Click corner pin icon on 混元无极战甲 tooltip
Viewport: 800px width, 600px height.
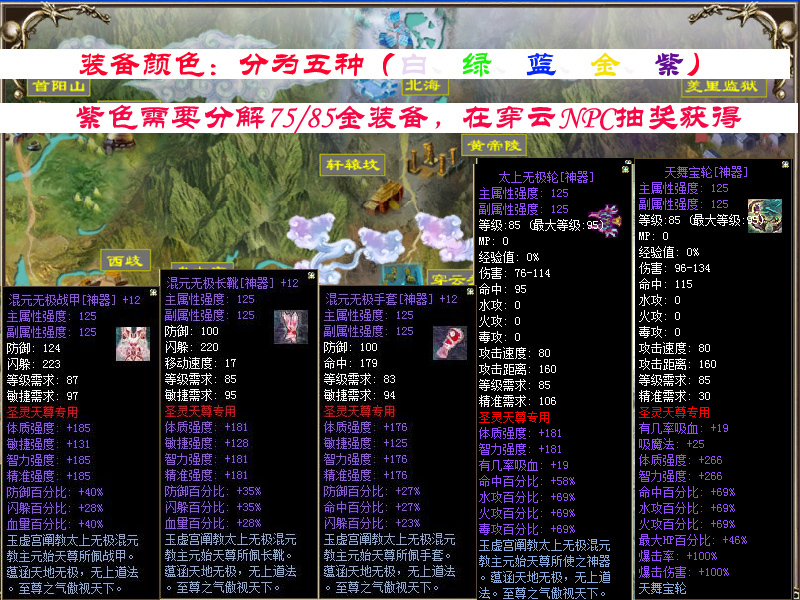[x=153, y=292]
